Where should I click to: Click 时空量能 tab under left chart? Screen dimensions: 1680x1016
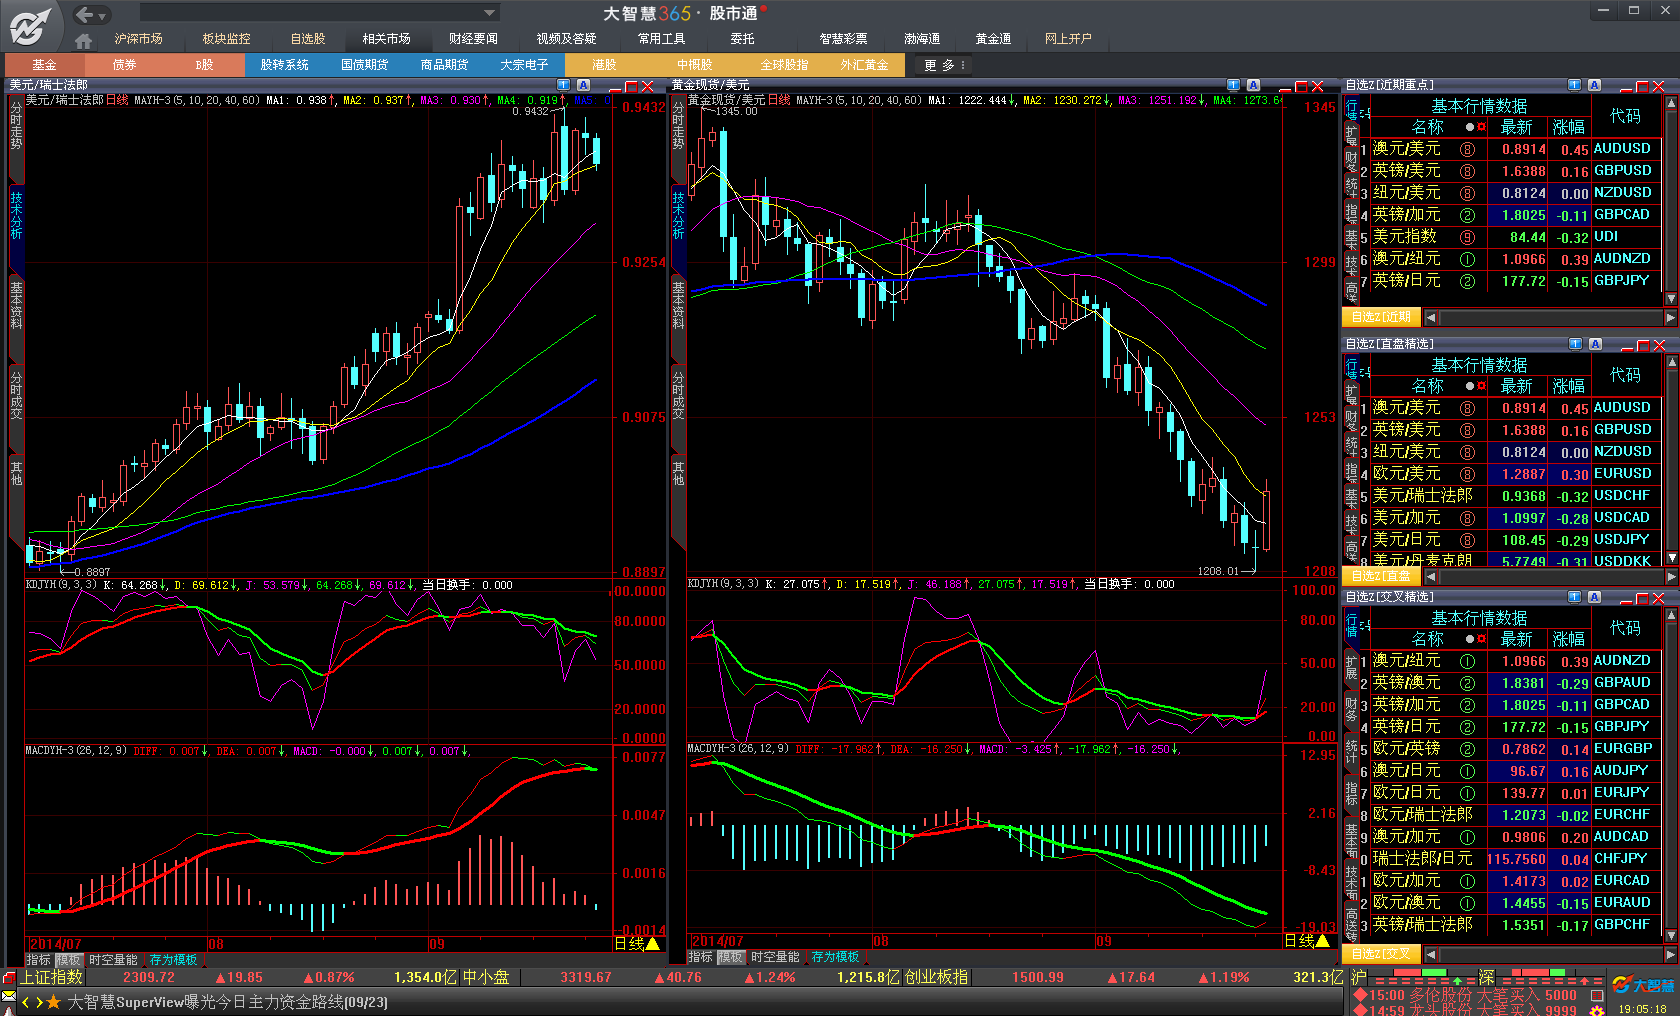tap(113, 960)
